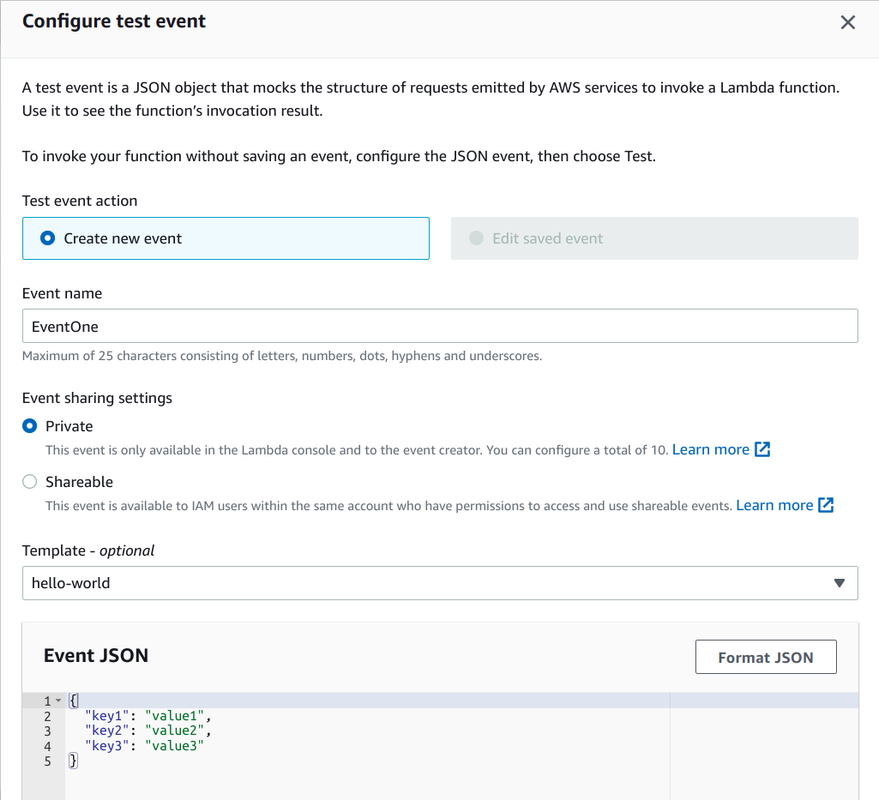Choose the Private sharing setting
879x800 pixels.
tap(30, 426)
